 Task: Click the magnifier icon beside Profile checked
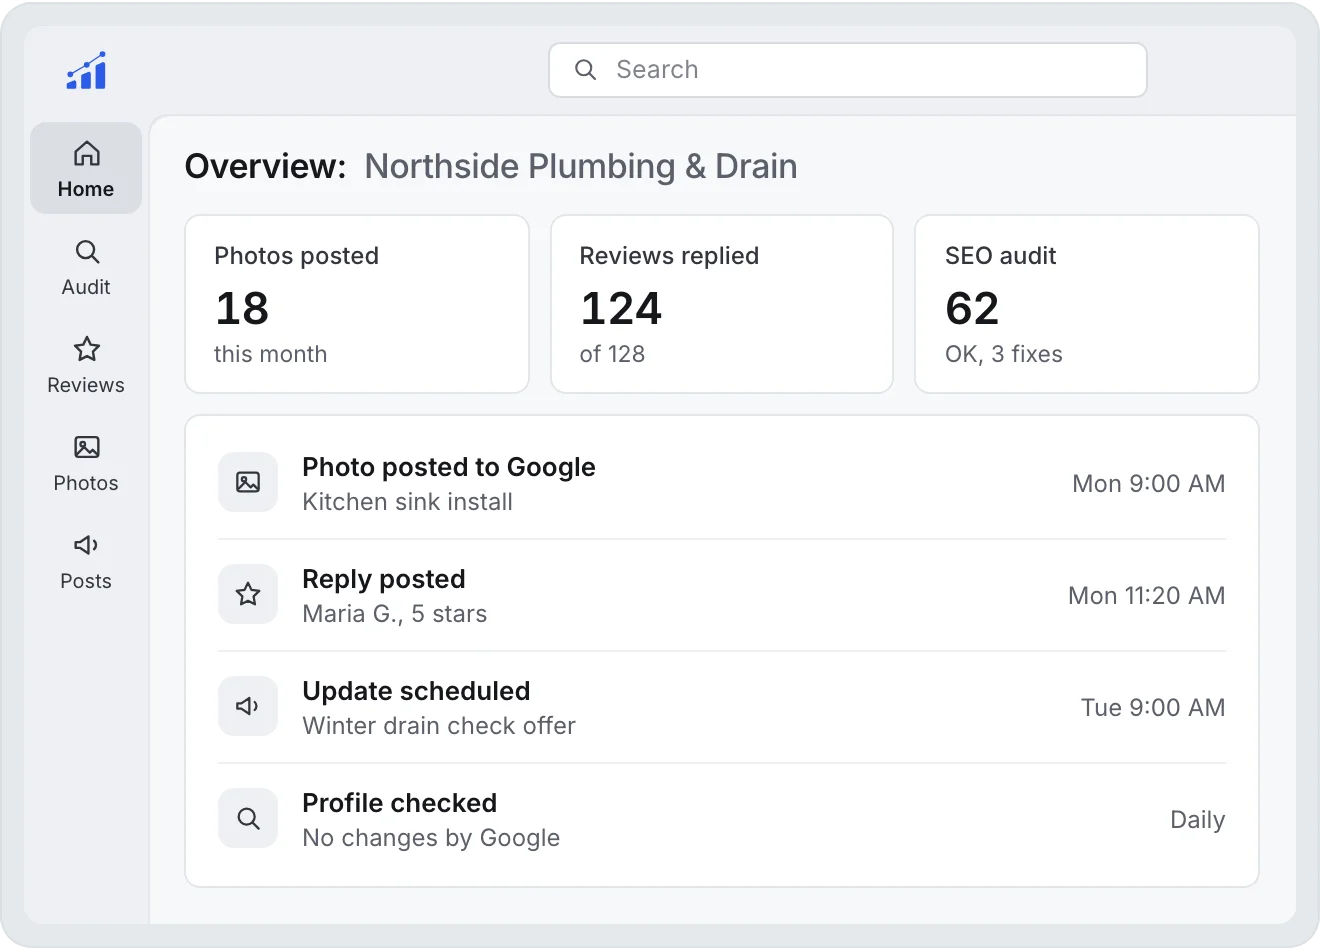tap(248, 818)
